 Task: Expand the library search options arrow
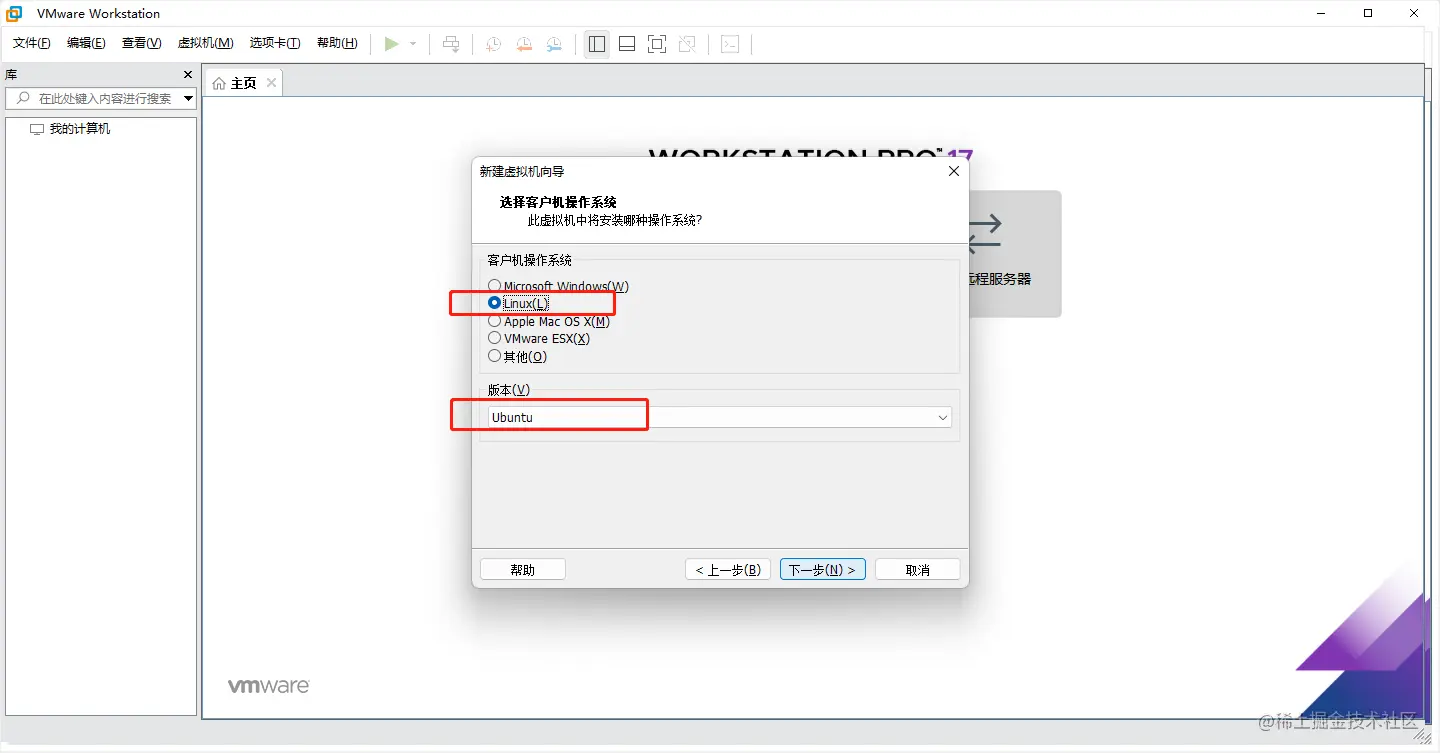186,98
